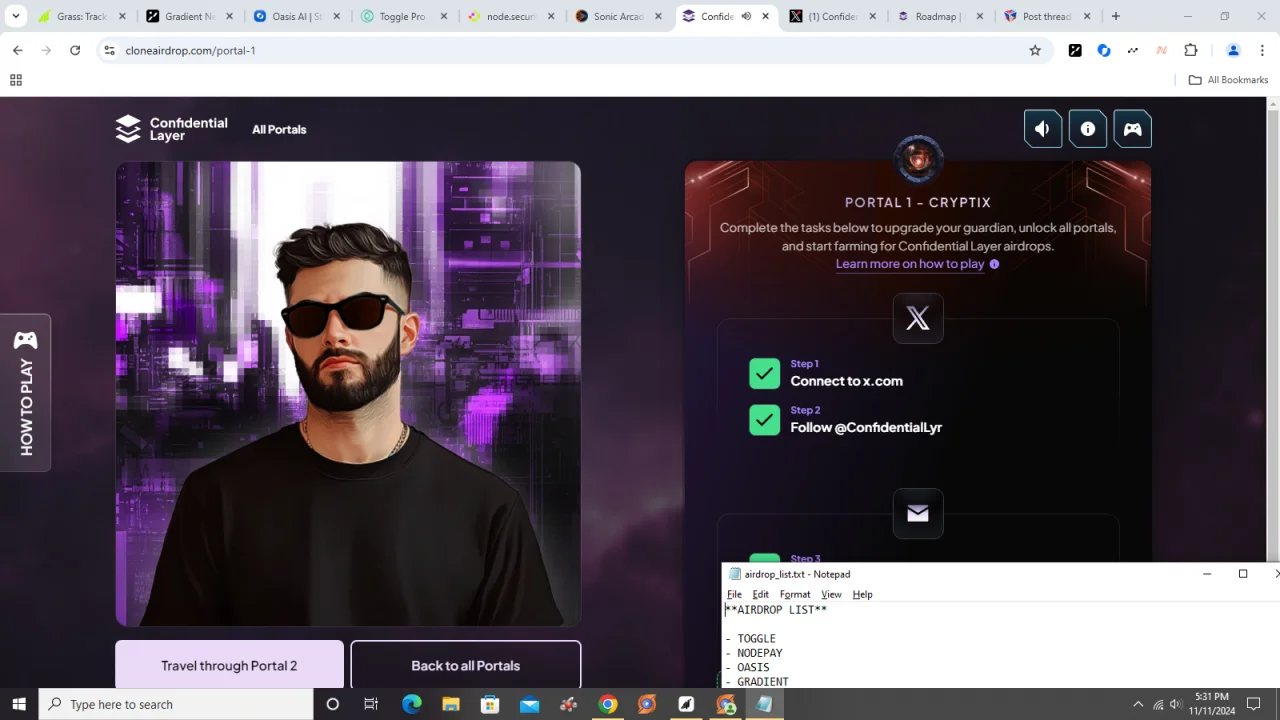
Task: Open Notepad Format menu
Action: [x=795, y=594]
